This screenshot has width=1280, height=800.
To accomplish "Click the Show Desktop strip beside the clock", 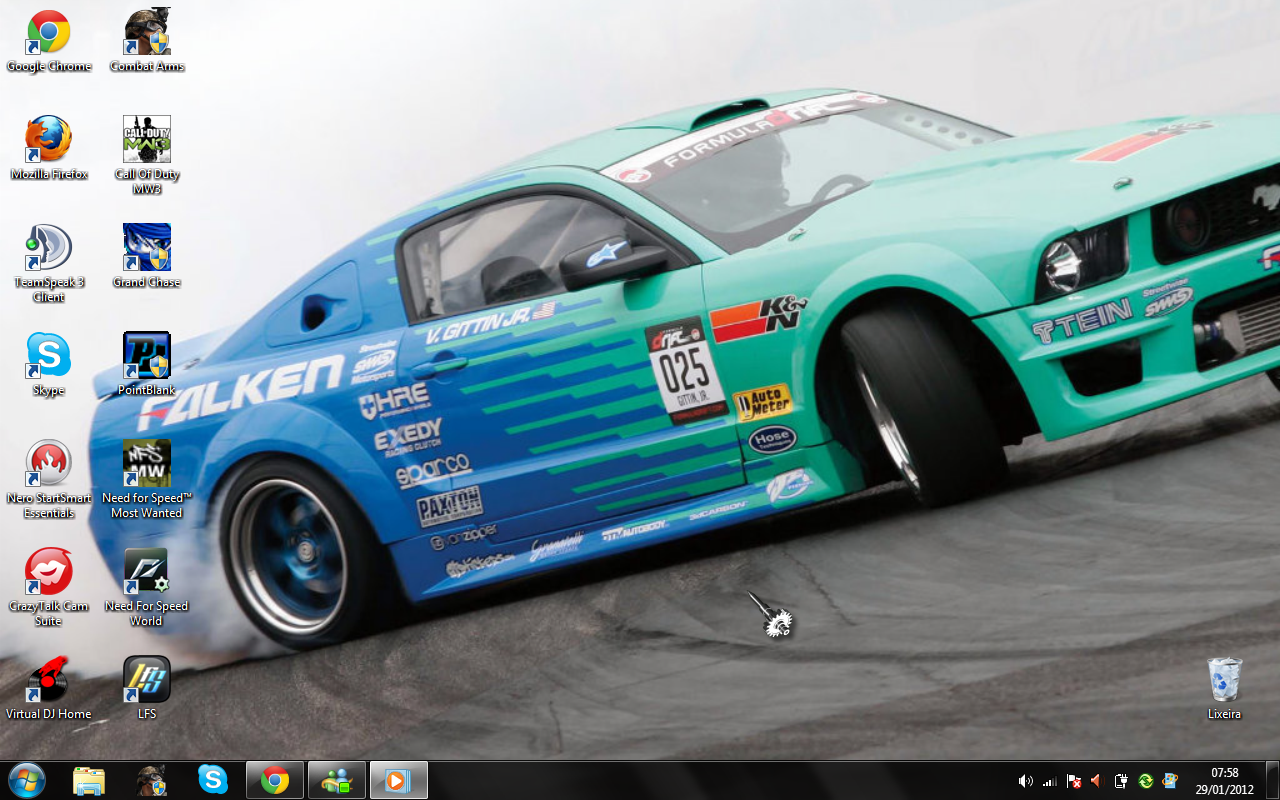I will point(1272,780).
